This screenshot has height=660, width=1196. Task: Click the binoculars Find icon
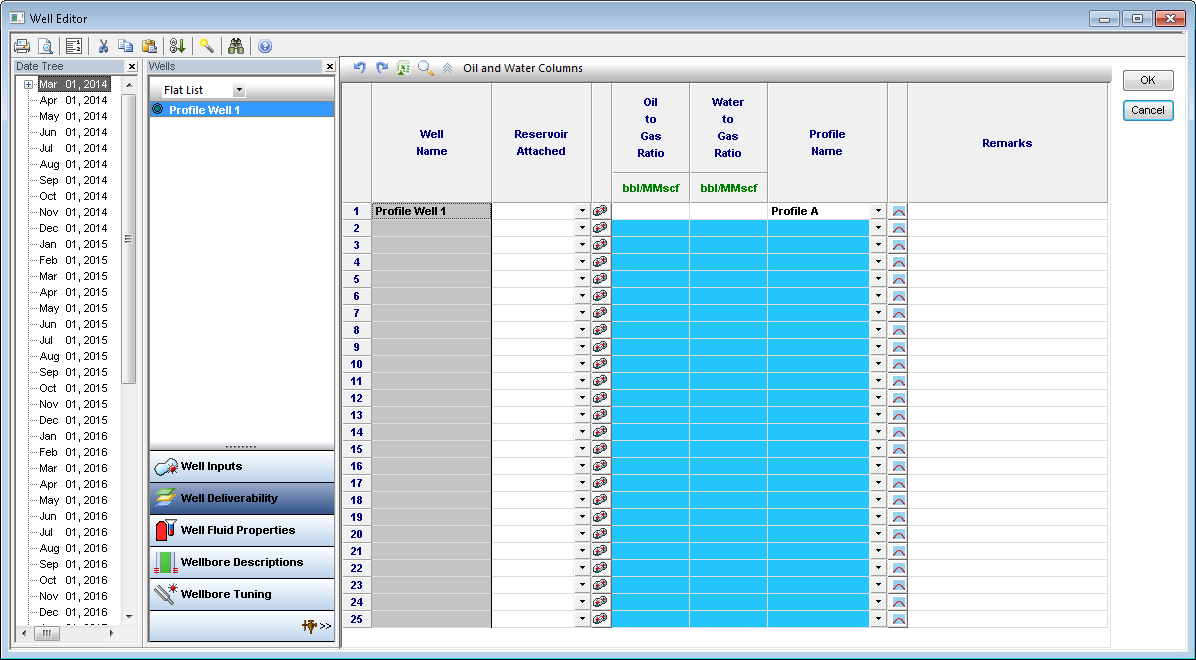click(236, 46)
